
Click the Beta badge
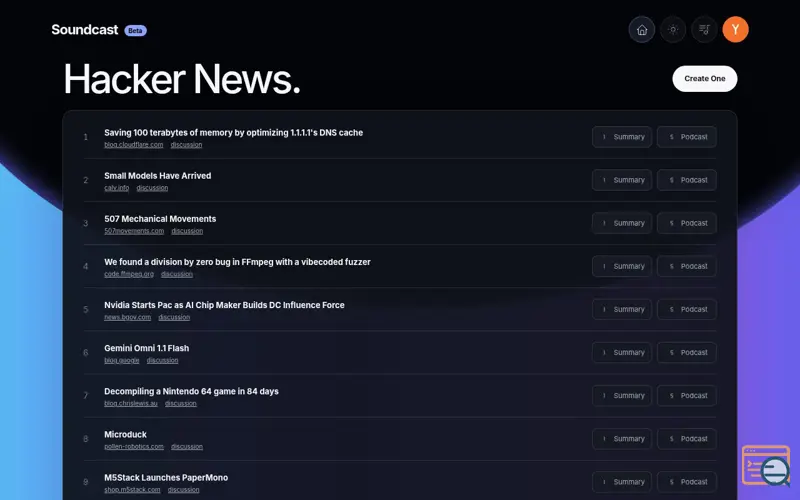coord(135,31)
